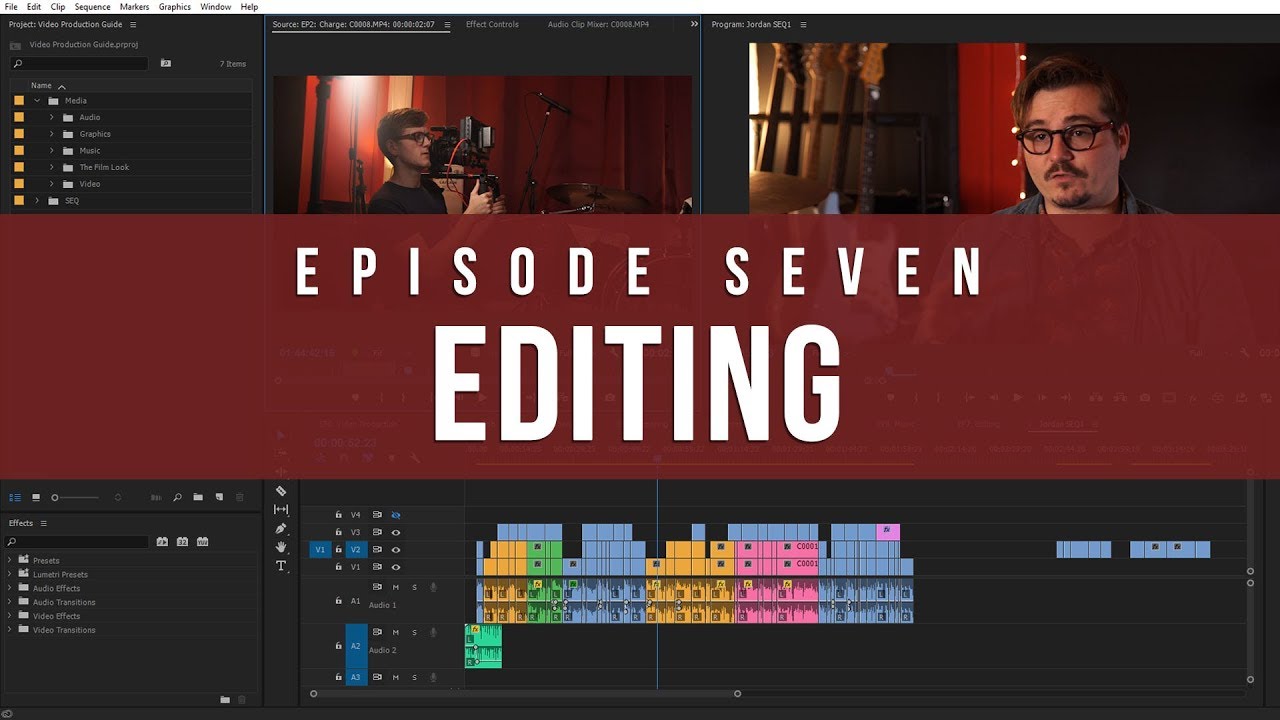Viewport: 1280px width, 720px height.
Task: Expand the SEQ bin
Action: coord(38,200)
